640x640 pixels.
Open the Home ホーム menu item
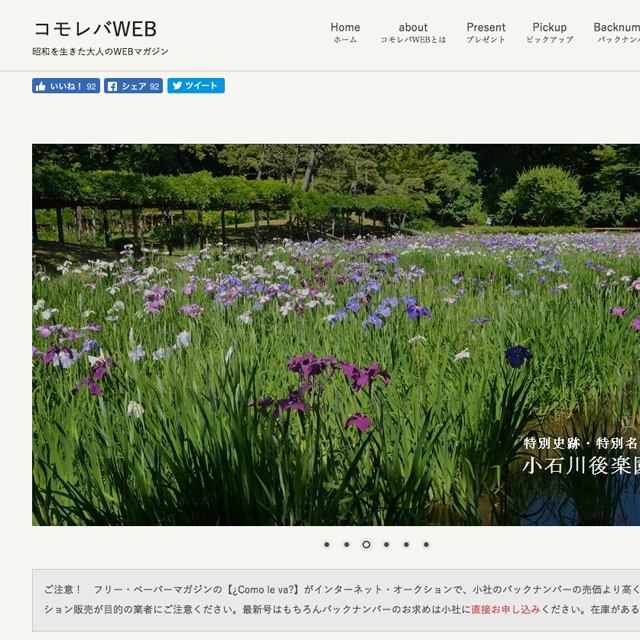tap(345, 33)
